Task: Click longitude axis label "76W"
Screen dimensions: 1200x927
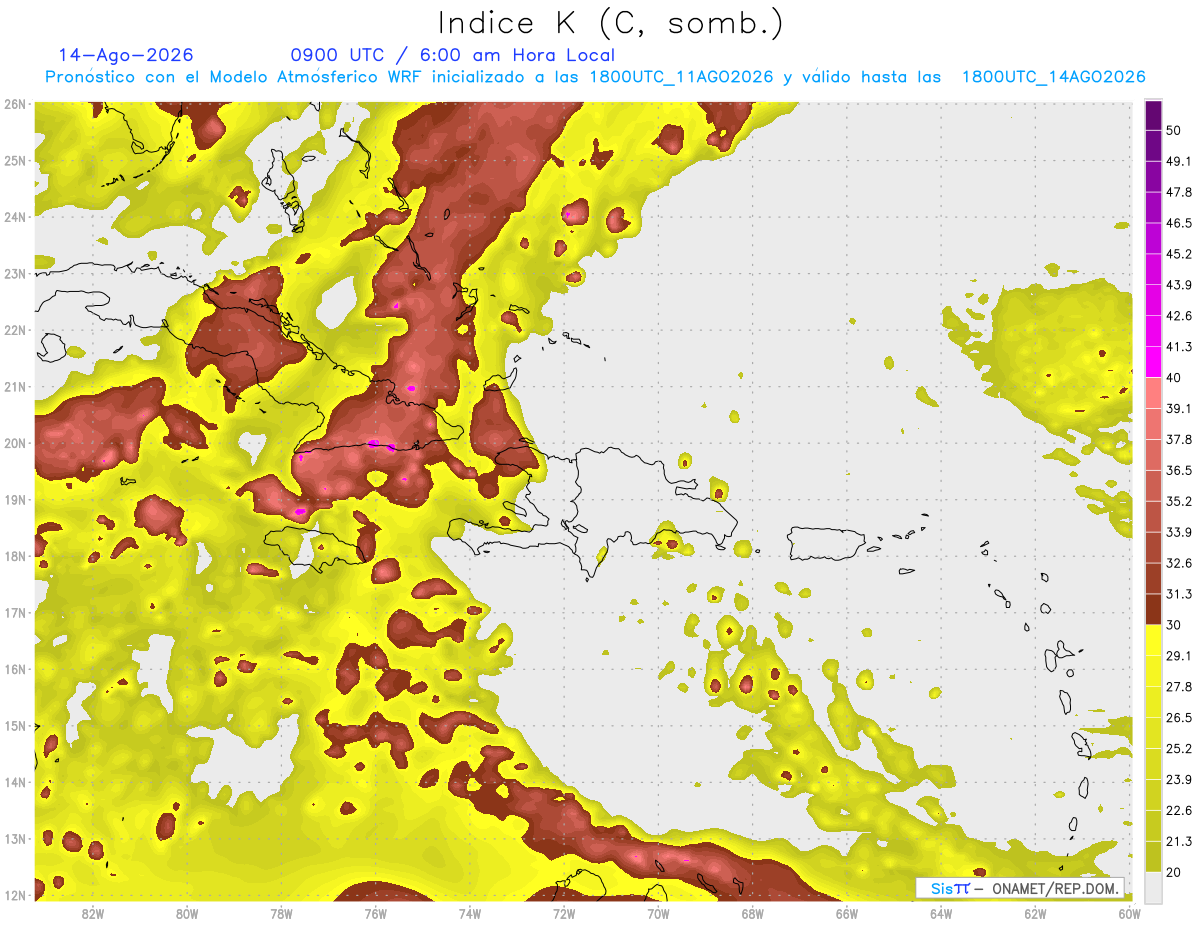Action: [x=376, y=913]
